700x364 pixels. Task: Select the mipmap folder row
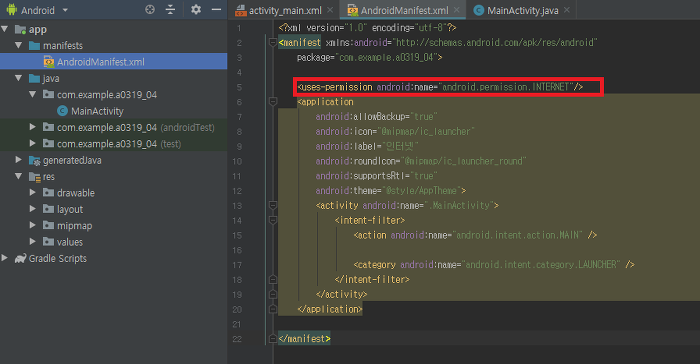113,225
